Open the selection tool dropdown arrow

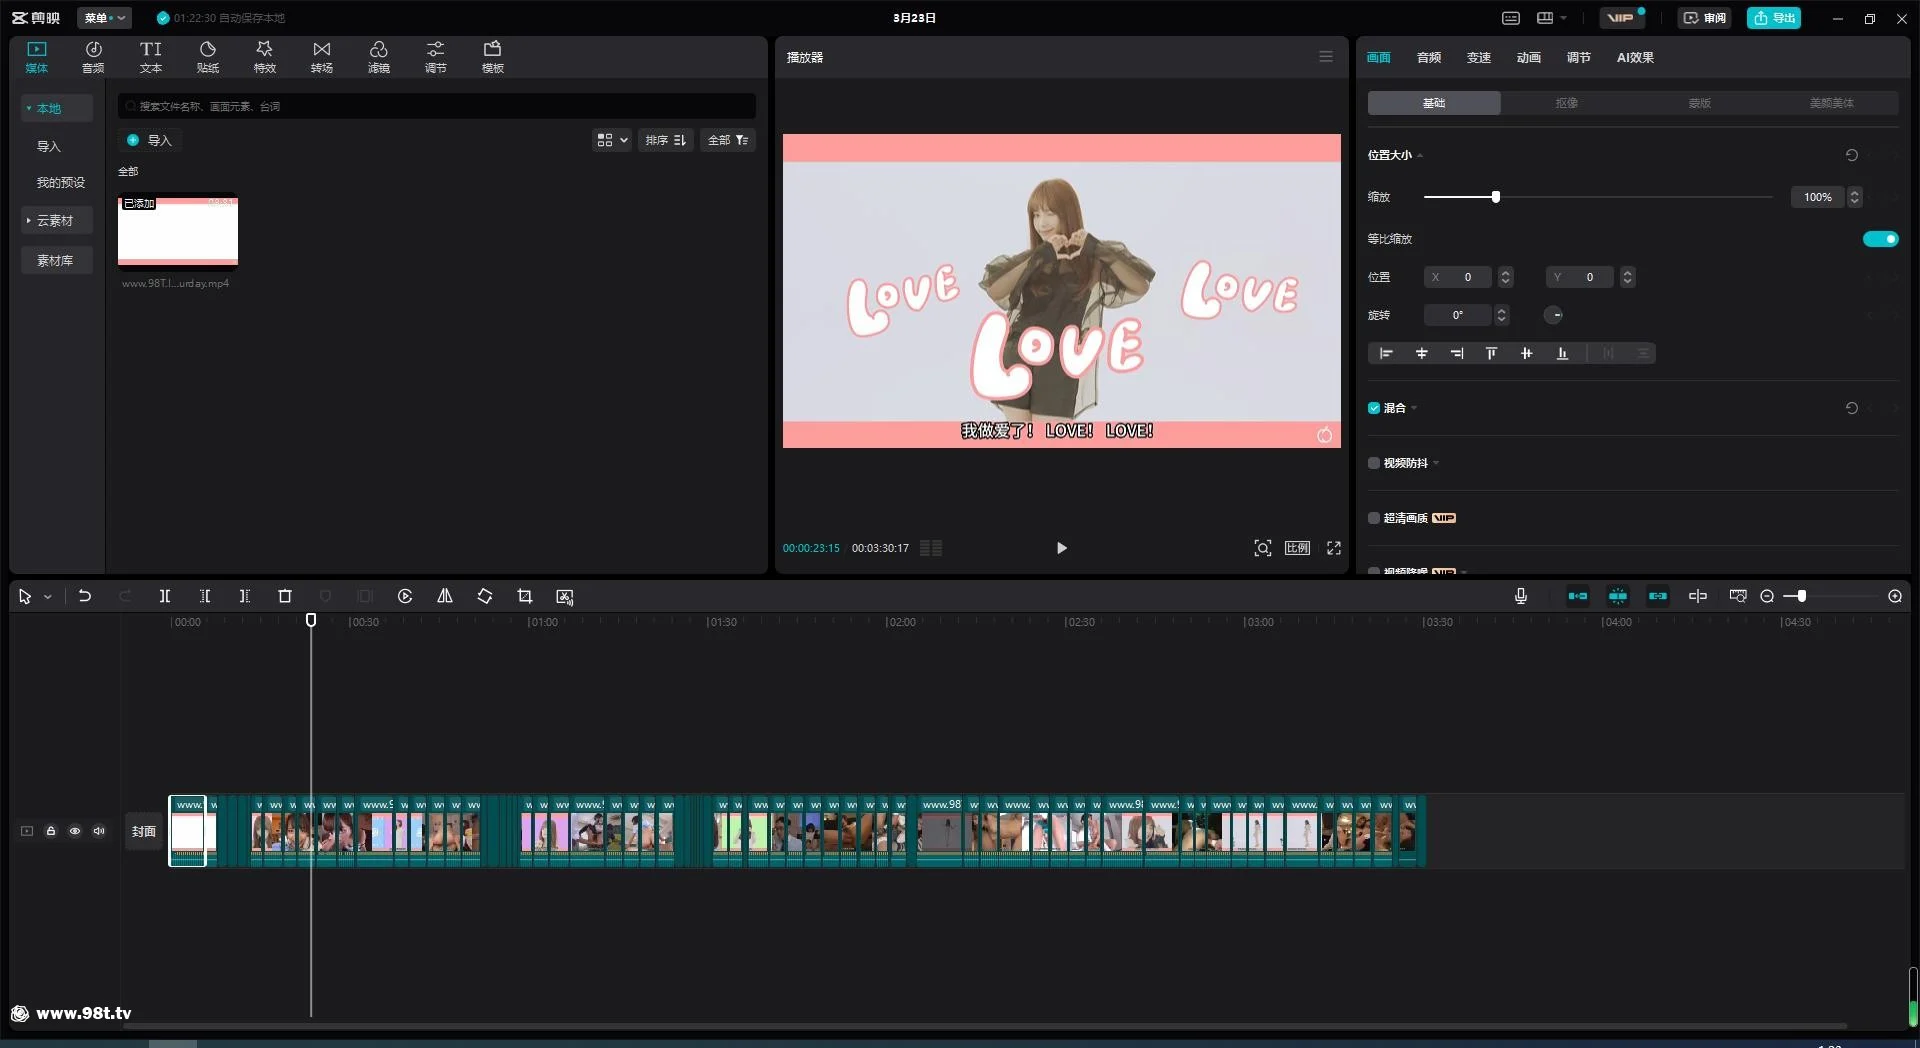point(47,597)
